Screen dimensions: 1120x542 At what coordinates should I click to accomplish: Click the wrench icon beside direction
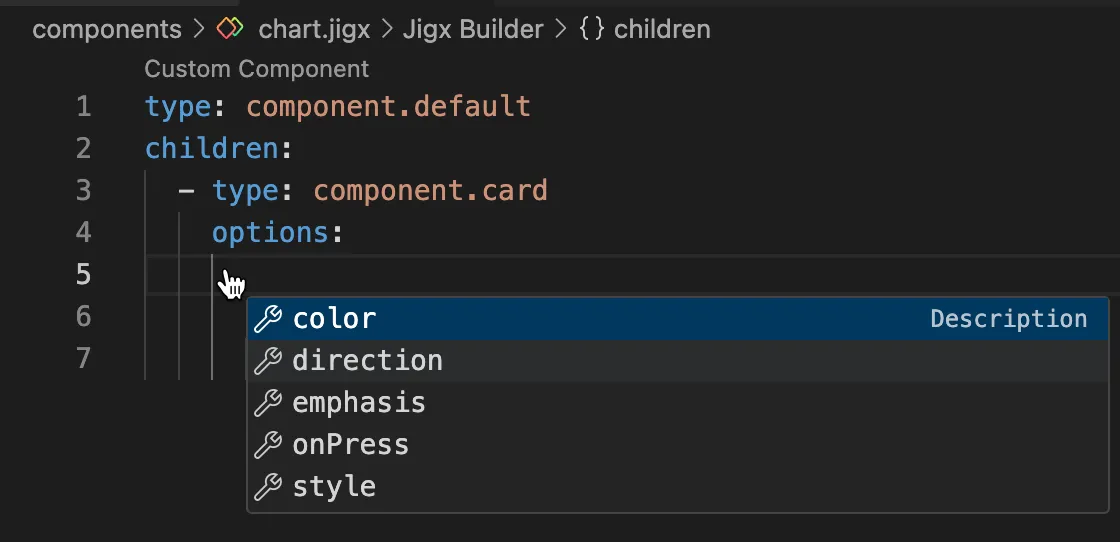click(x=268, y=361)
